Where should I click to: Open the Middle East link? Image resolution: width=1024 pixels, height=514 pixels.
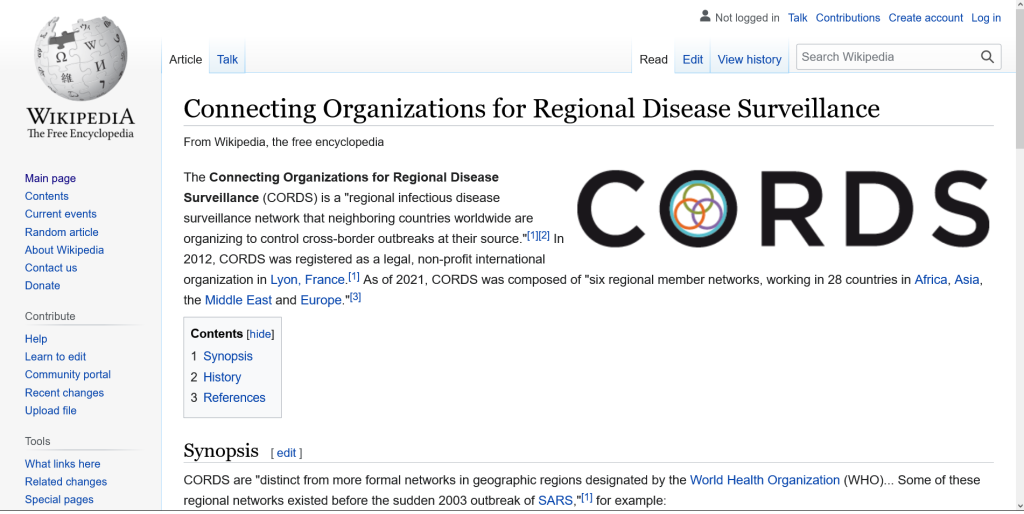(x=238, y=300)
